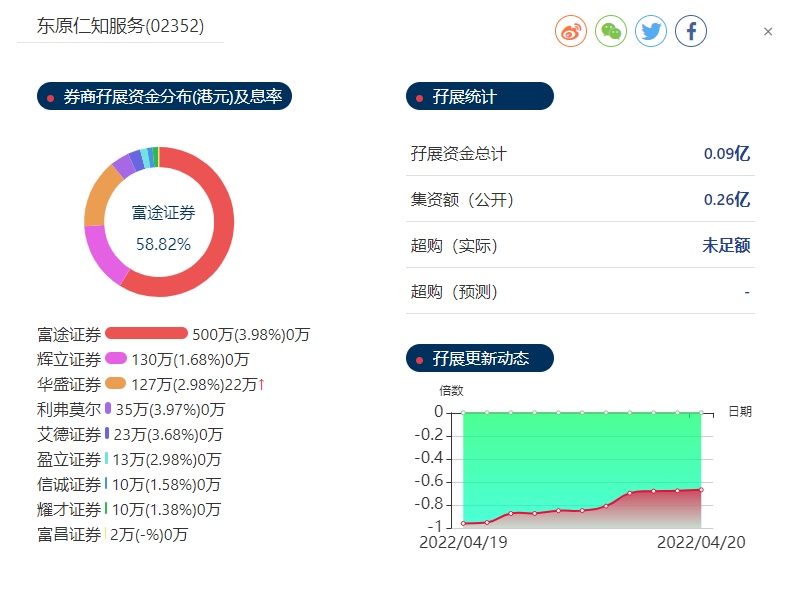Click the 0.09亿 total margin value
Image resolution: width=789 pixels, height=593 pixels.
pos(727,153)
